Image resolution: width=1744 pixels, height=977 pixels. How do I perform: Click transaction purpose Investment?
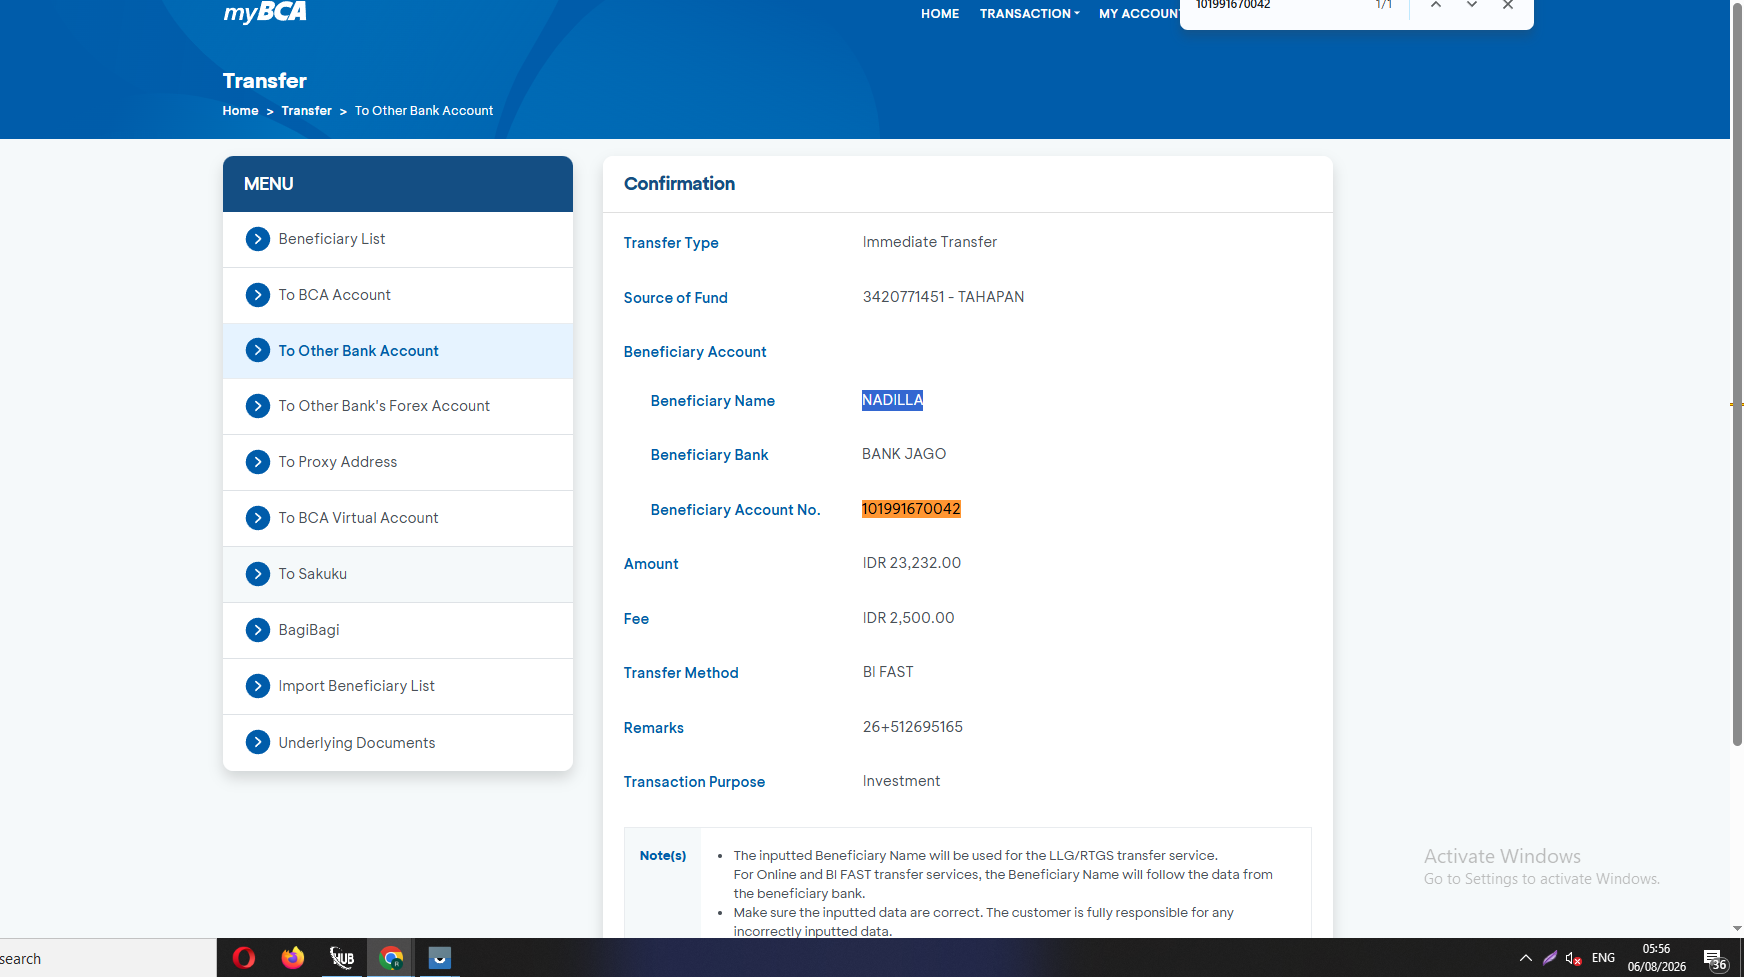[x=901, y=781]
